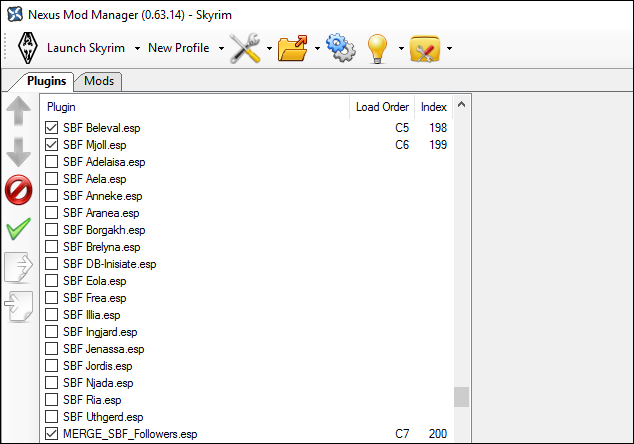Check the SBF Jenassa.esp box

point(51,349)
